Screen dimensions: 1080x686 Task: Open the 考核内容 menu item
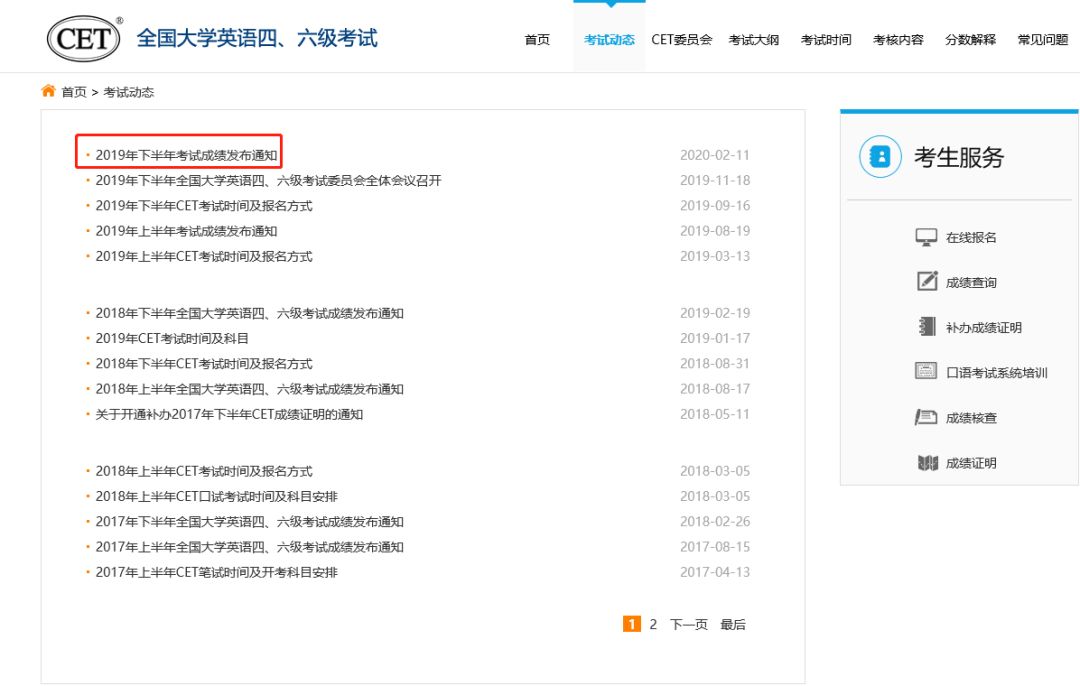point(897,40)
